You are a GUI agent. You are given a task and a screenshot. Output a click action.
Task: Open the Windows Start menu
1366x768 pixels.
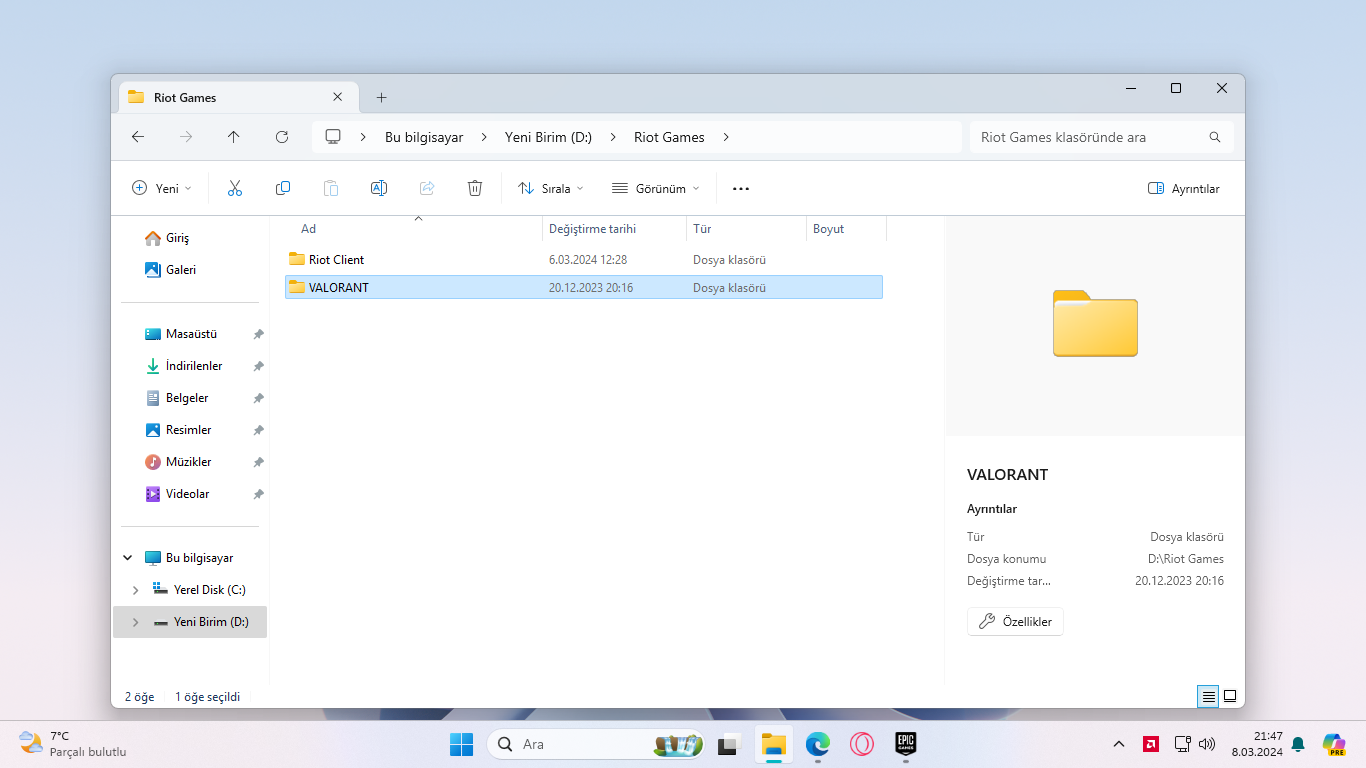click(461, 744)
